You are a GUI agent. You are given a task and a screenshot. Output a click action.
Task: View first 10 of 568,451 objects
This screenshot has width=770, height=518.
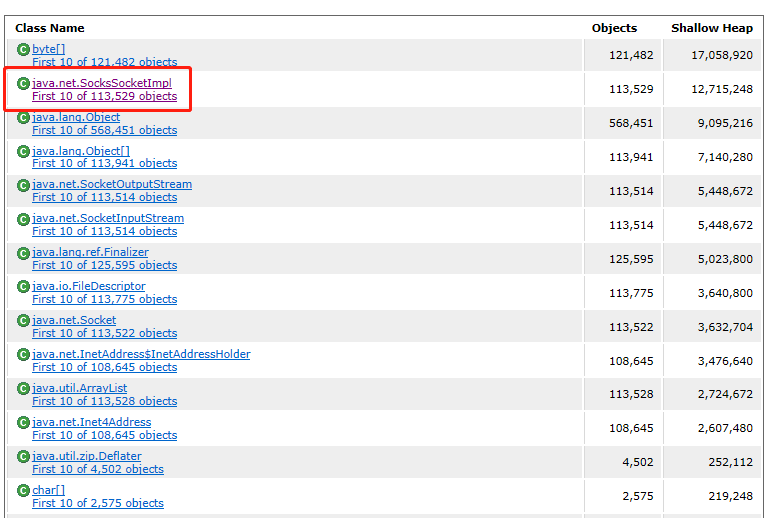click(x=104, y=130)
